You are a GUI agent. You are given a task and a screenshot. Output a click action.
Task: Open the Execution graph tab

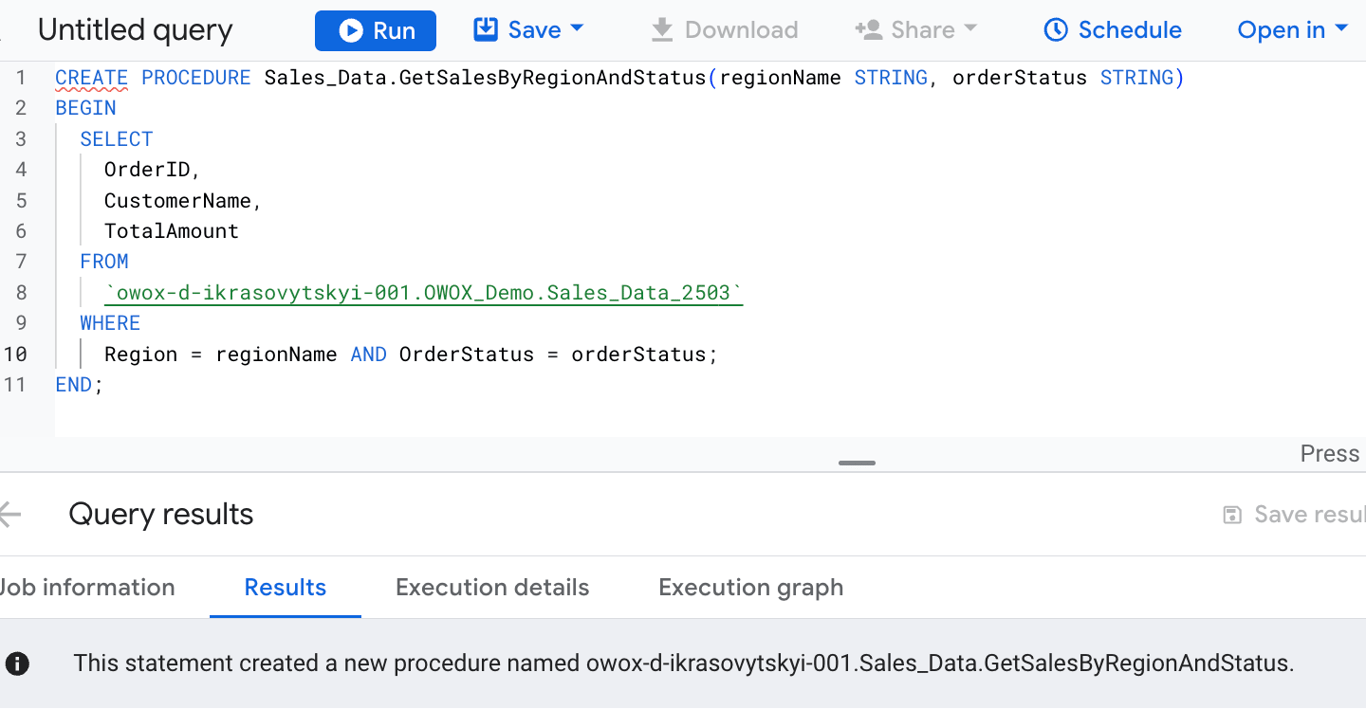(751, 588)
